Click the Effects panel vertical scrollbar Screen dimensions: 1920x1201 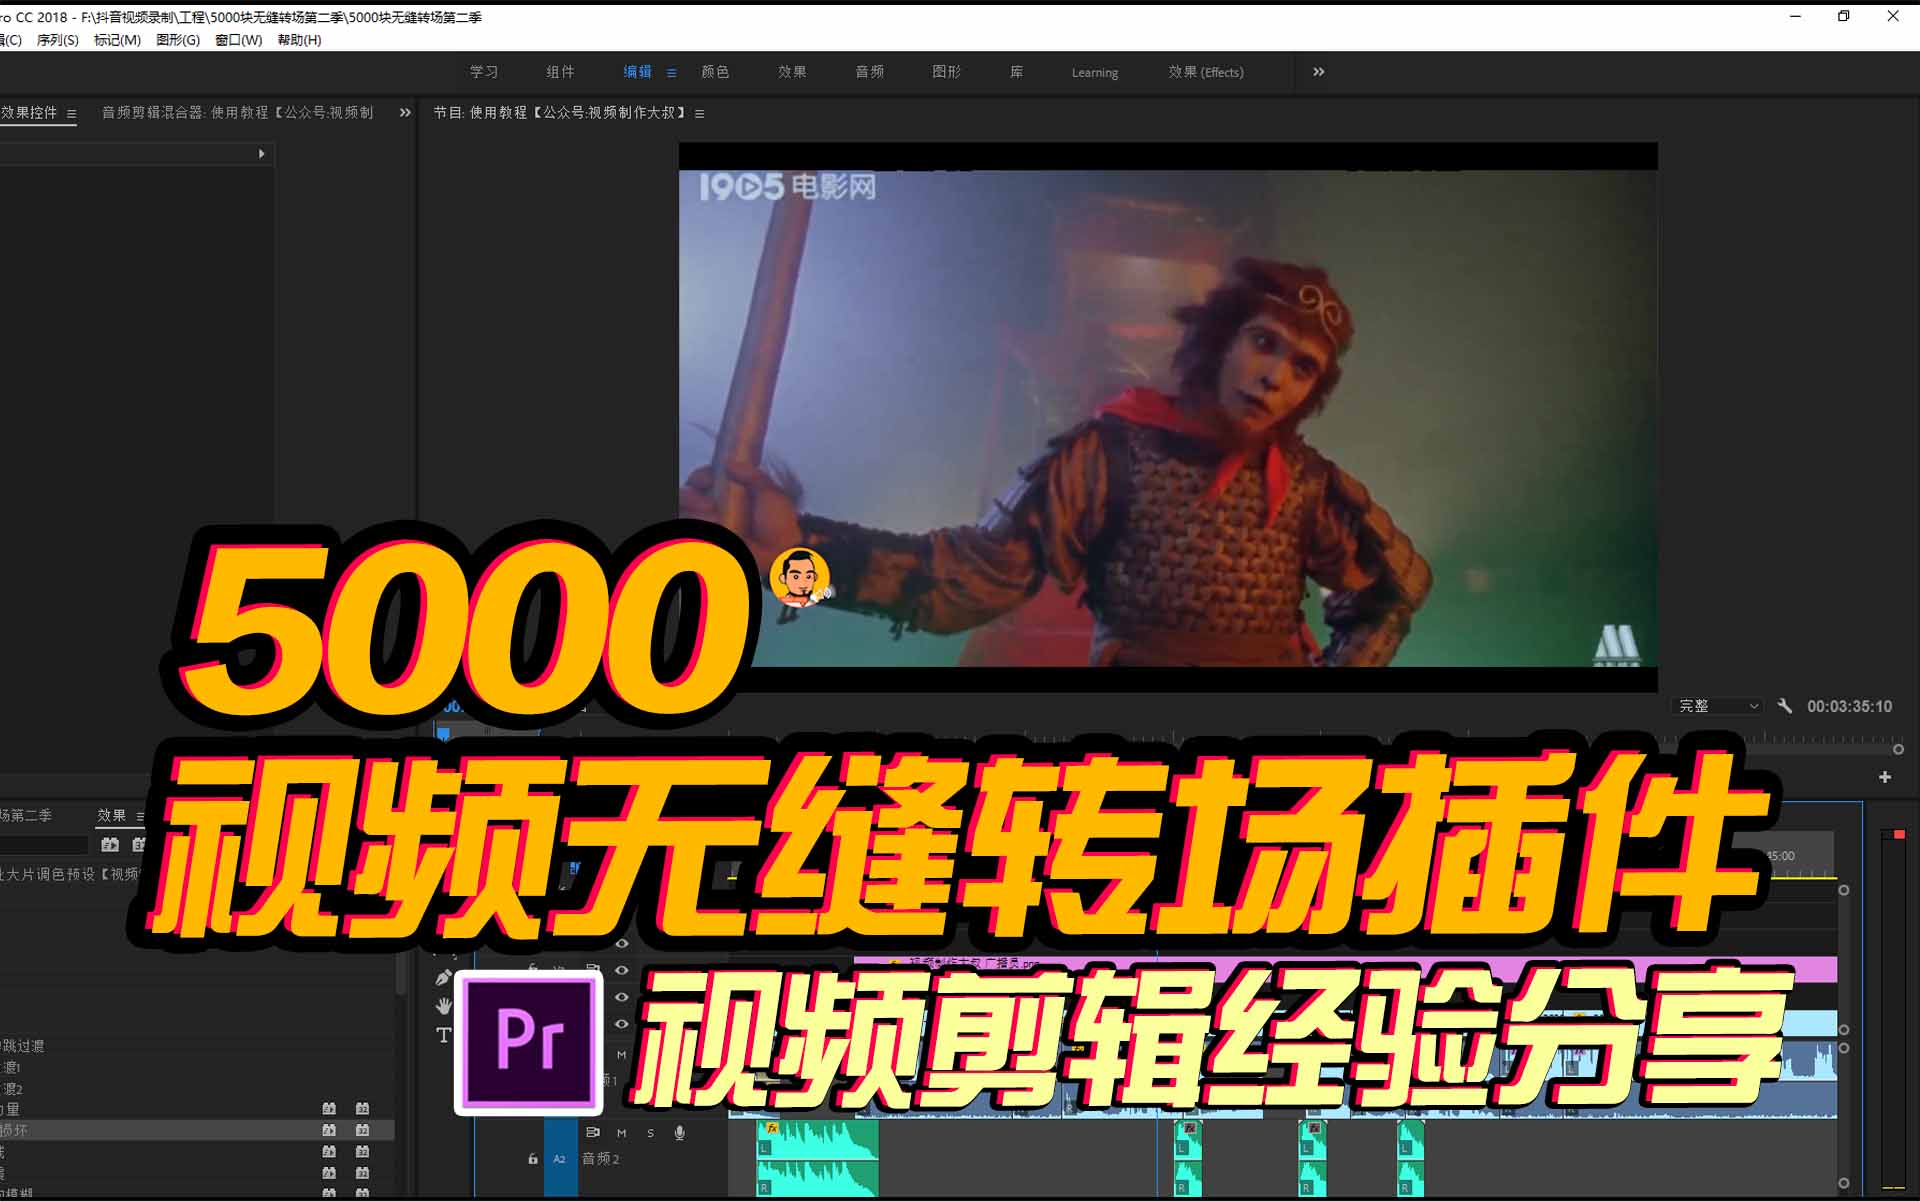tap(401, 975)
